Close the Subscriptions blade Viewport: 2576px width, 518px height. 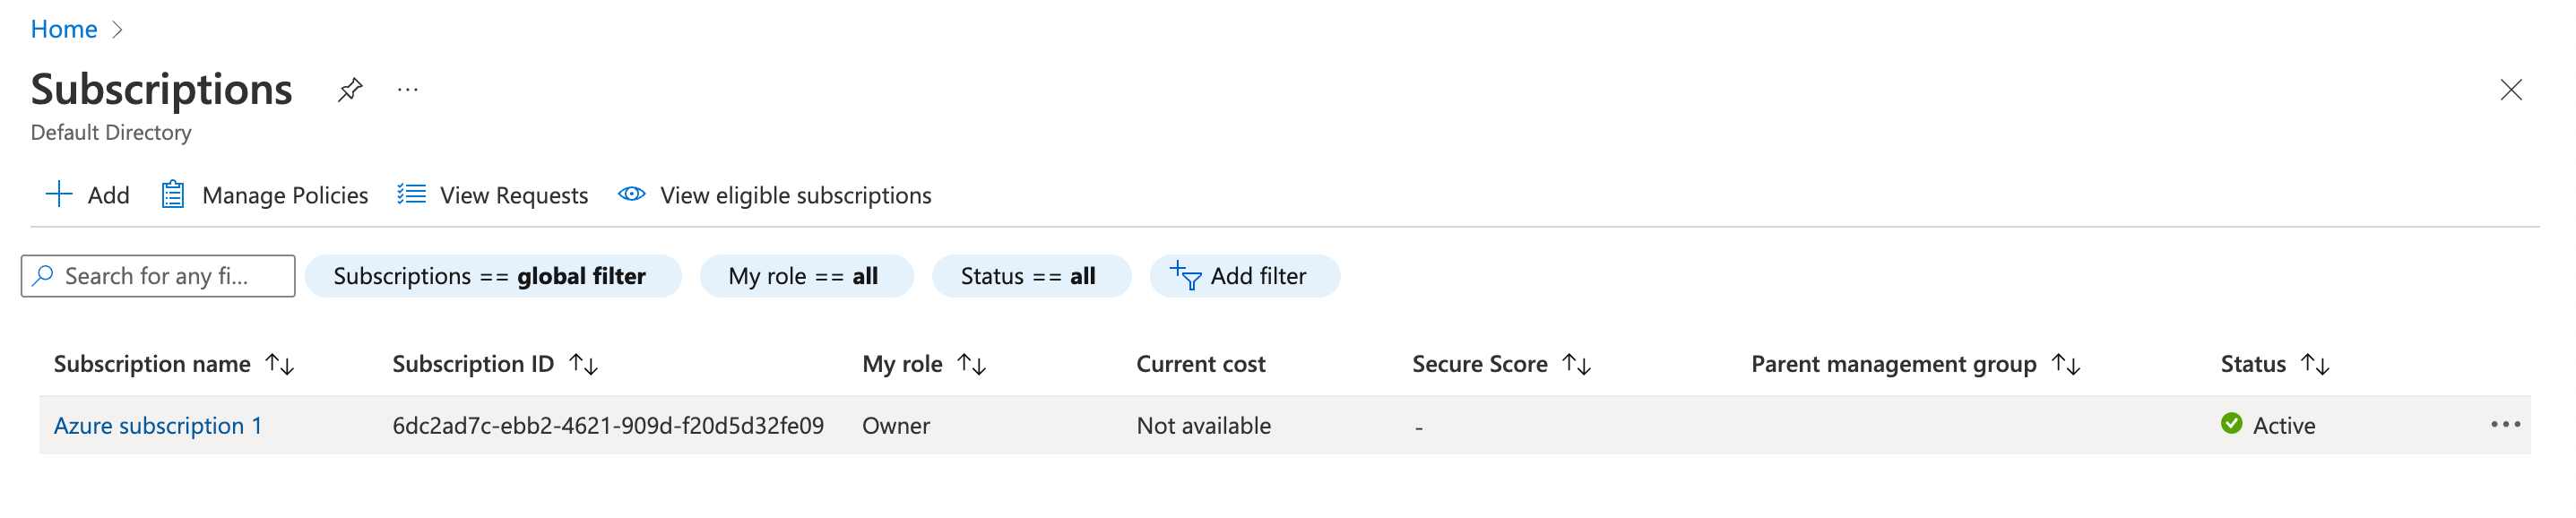click(2510, 90)
